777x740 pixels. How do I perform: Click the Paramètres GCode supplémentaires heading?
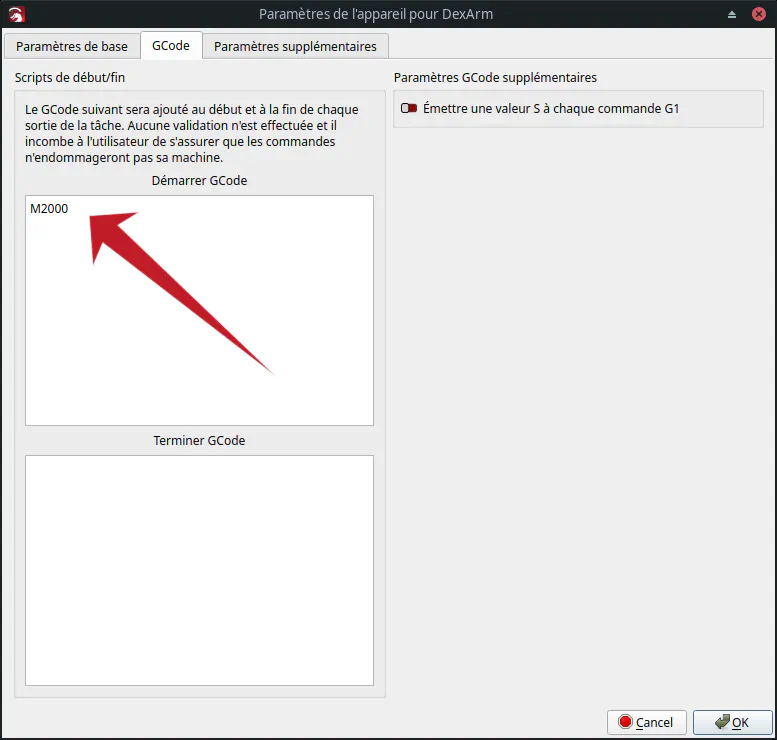click(x=495, y=78)
